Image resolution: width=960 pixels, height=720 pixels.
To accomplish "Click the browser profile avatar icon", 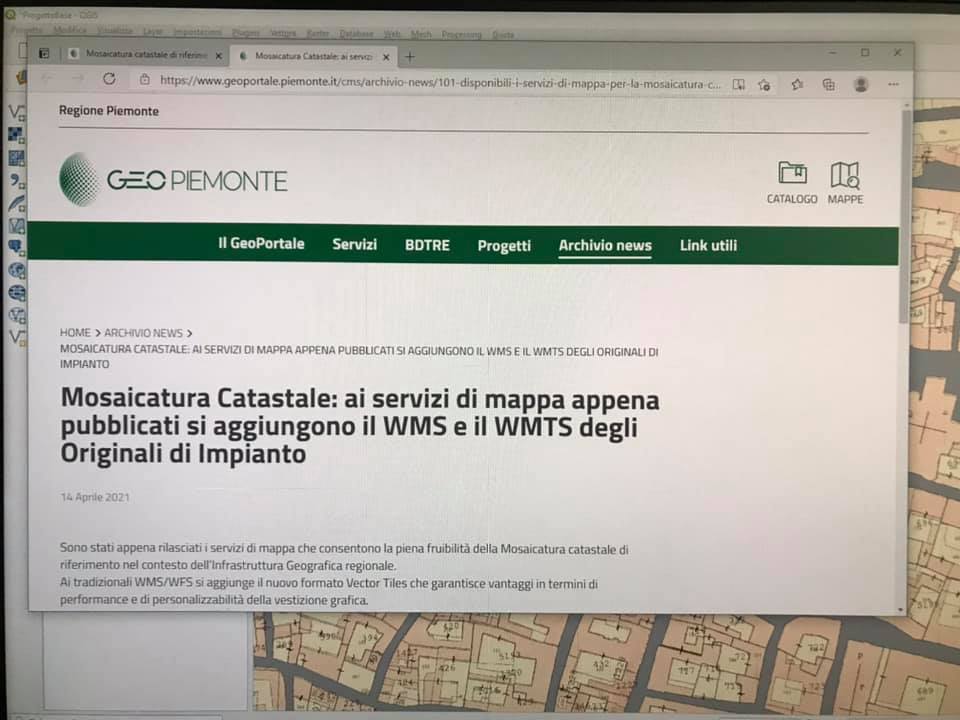I will pyautogui.click(x=861, y=84).
